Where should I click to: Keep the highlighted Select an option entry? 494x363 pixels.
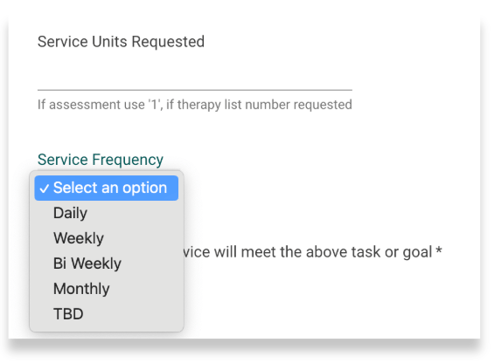pyautogui.click(x=106, y=188)
